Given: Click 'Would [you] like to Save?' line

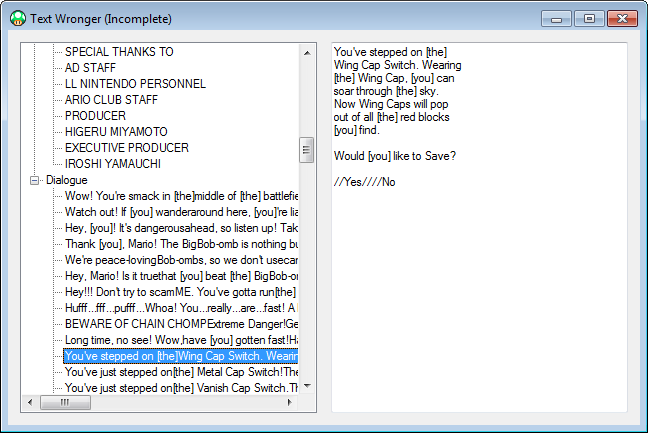Looking at the screenshot, I should tap(395, 156).
